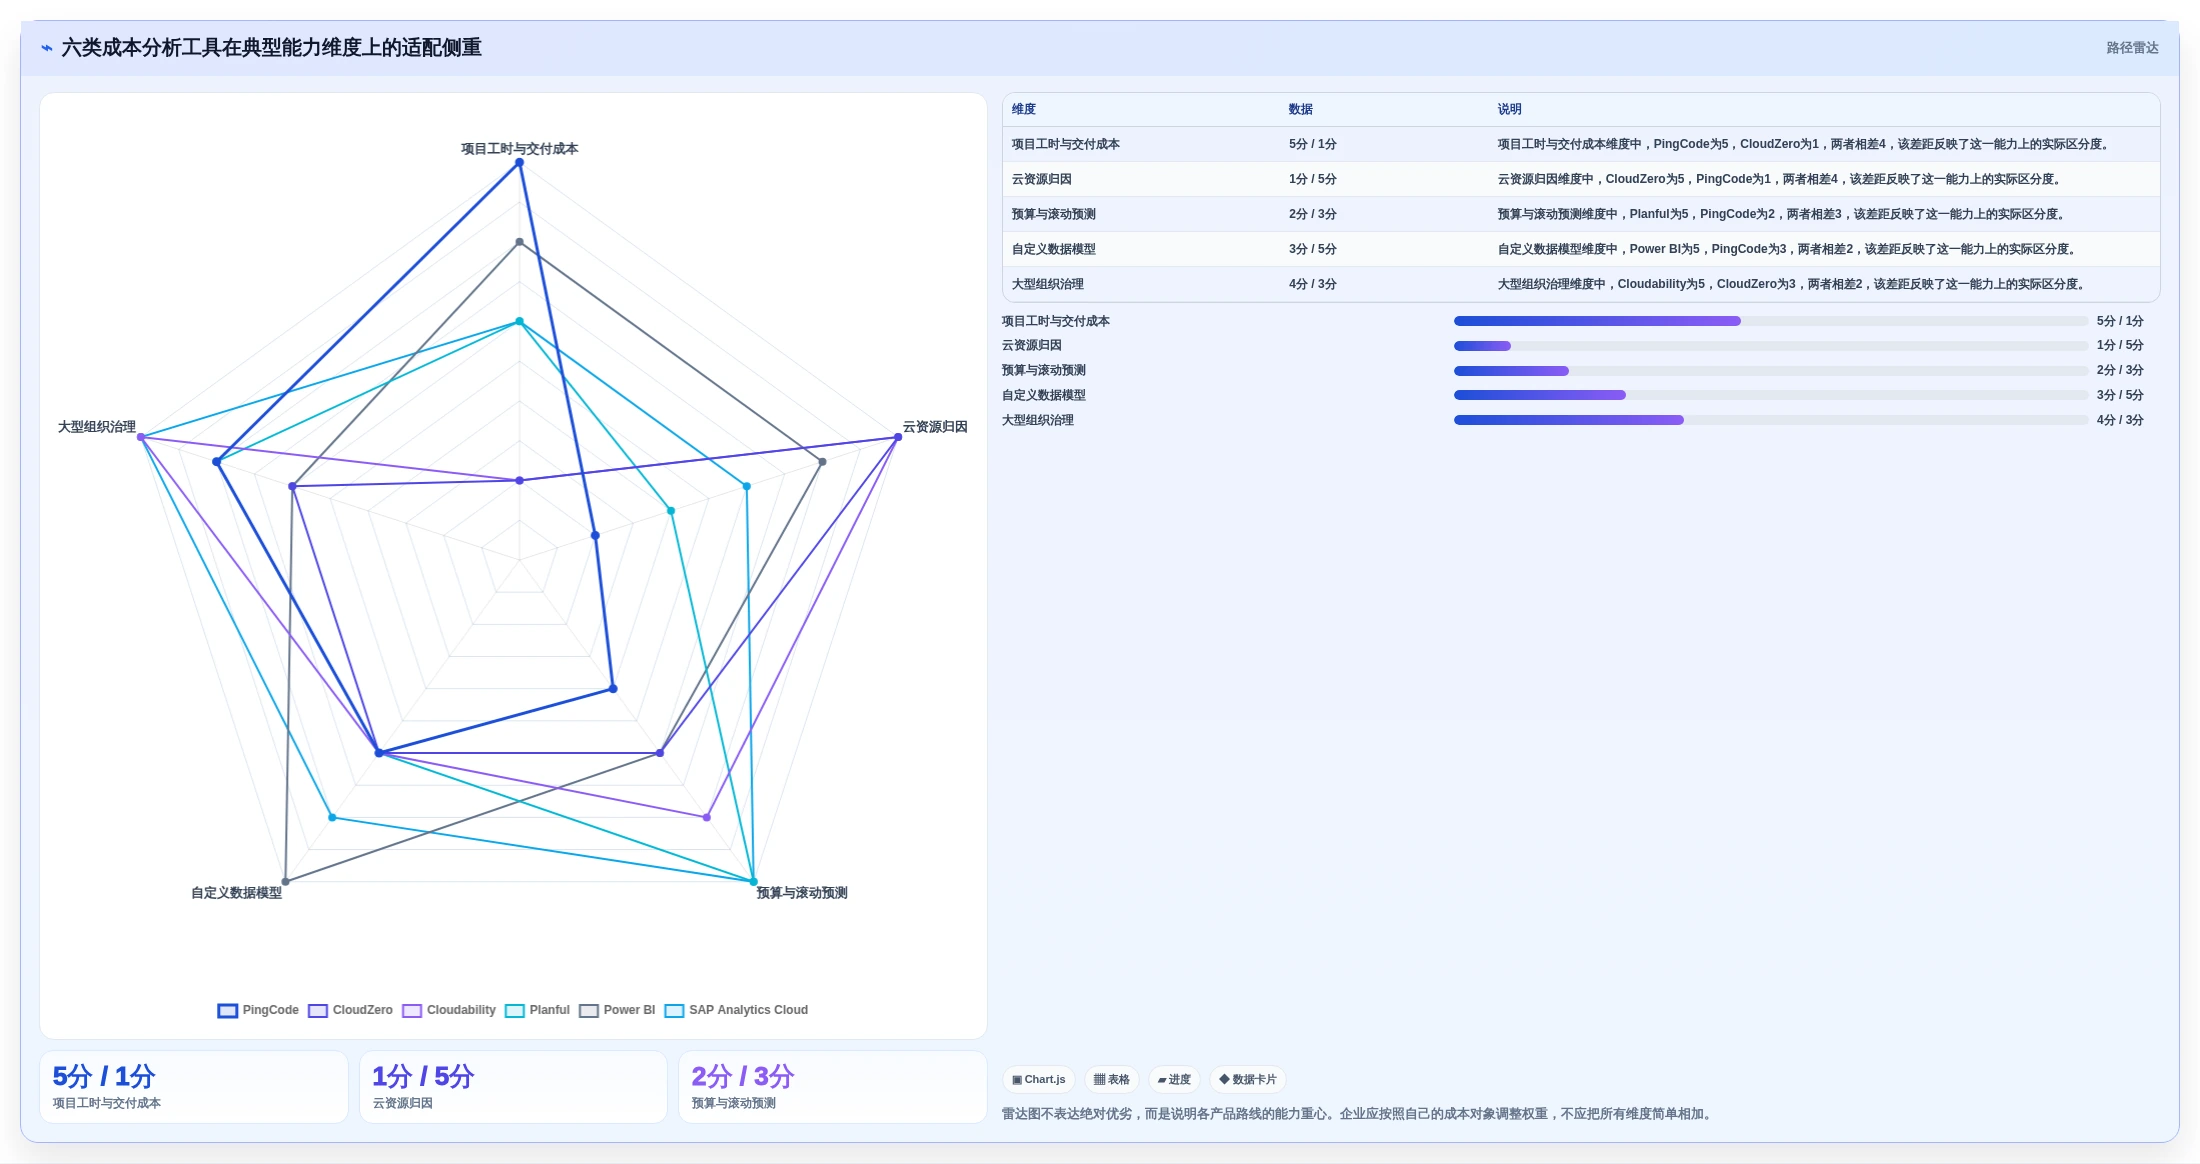Image resolution: width=2200 pixels, height=1164 pixels.
Task: Click the 自定义数据模型 radar axis label
Action: [237, 893]
